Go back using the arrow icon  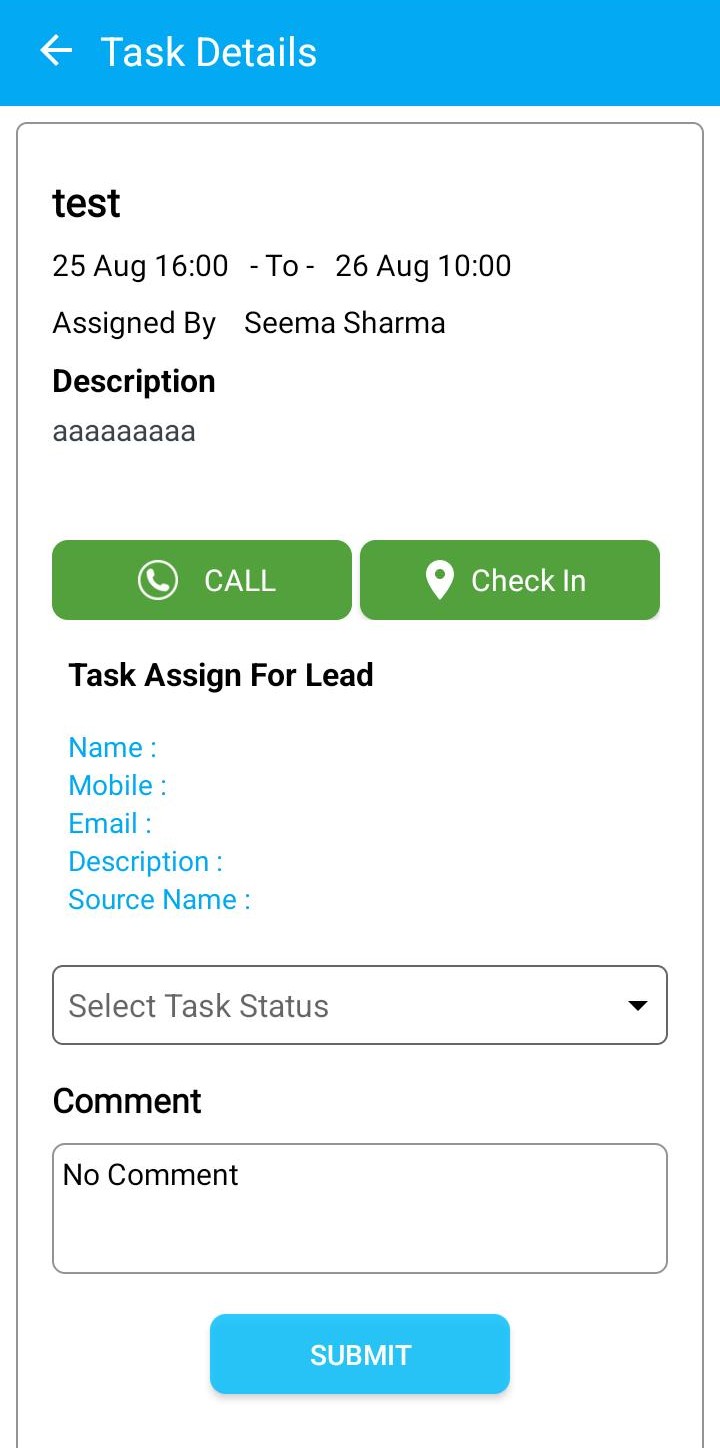[56, 51]
